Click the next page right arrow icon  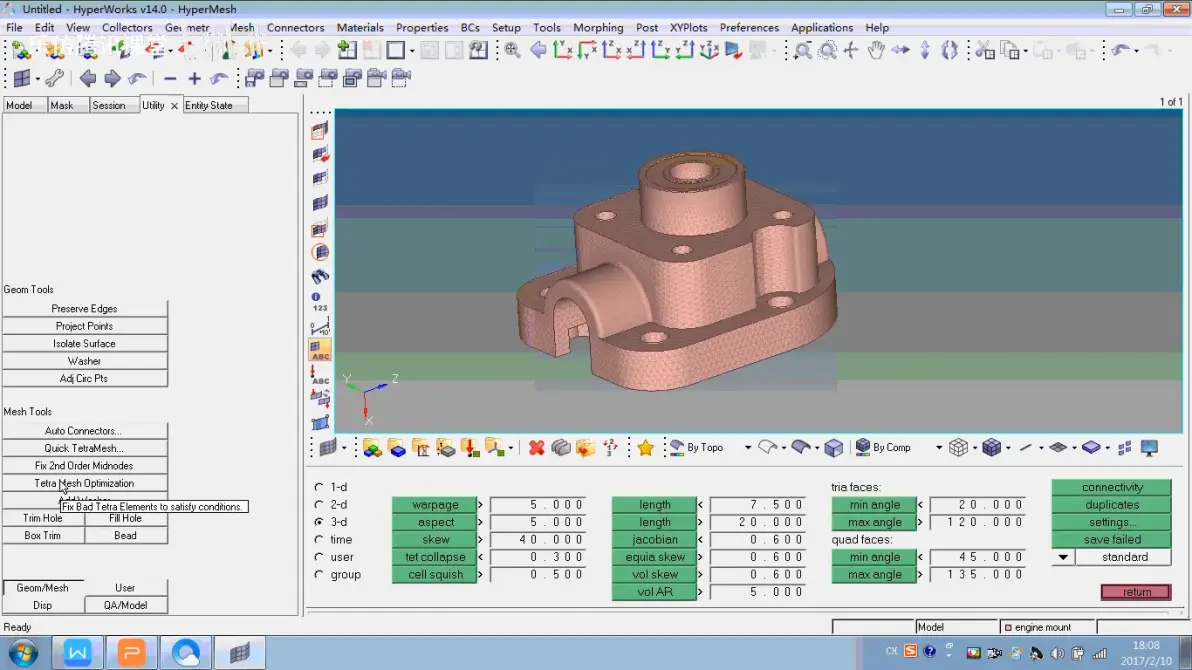112,78
